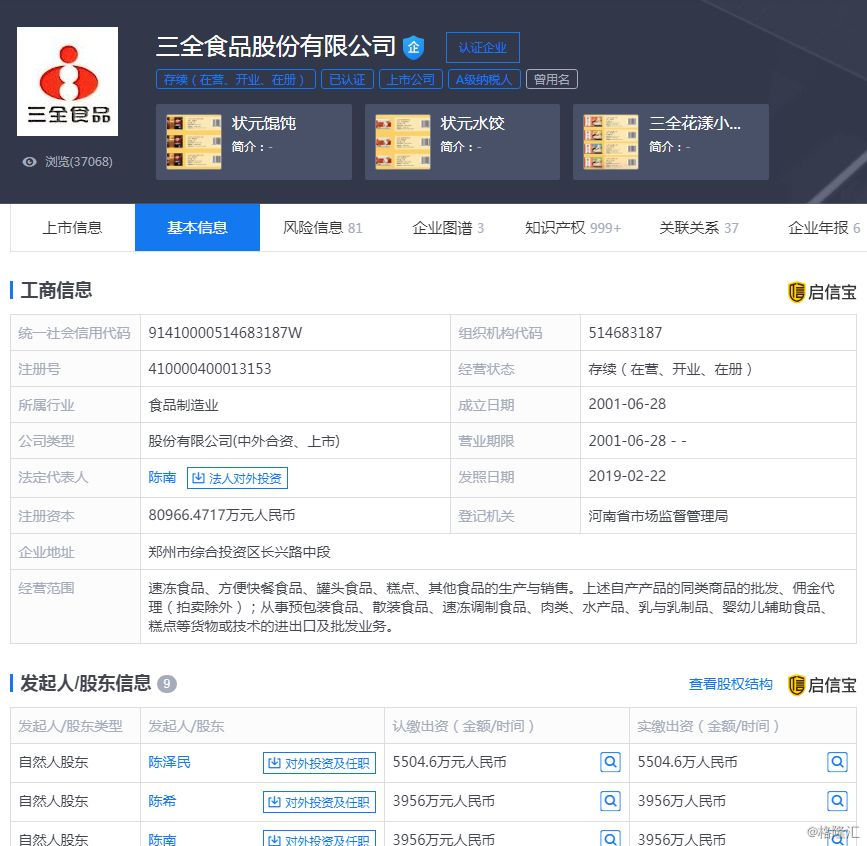Click the 查看股权结构 link

(730, 685)
